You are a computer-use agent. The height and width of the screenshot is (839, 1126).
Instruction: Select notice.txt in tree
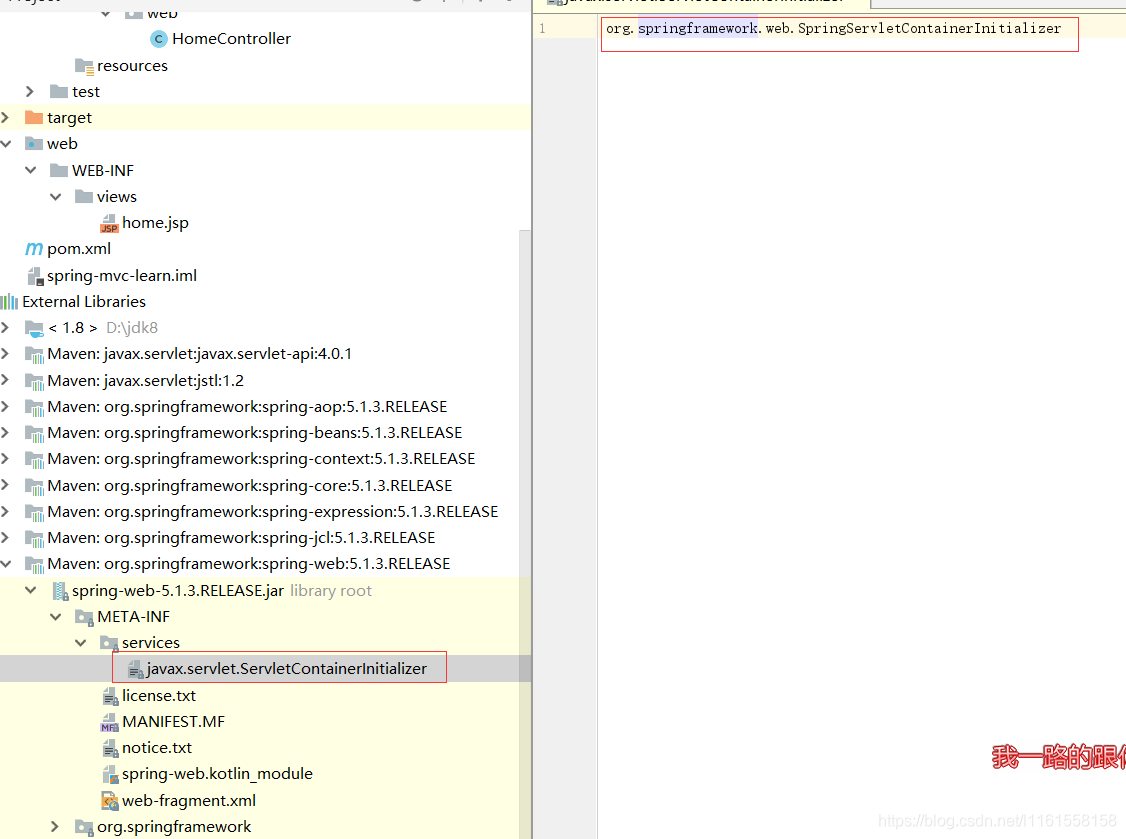click(157, 748)
